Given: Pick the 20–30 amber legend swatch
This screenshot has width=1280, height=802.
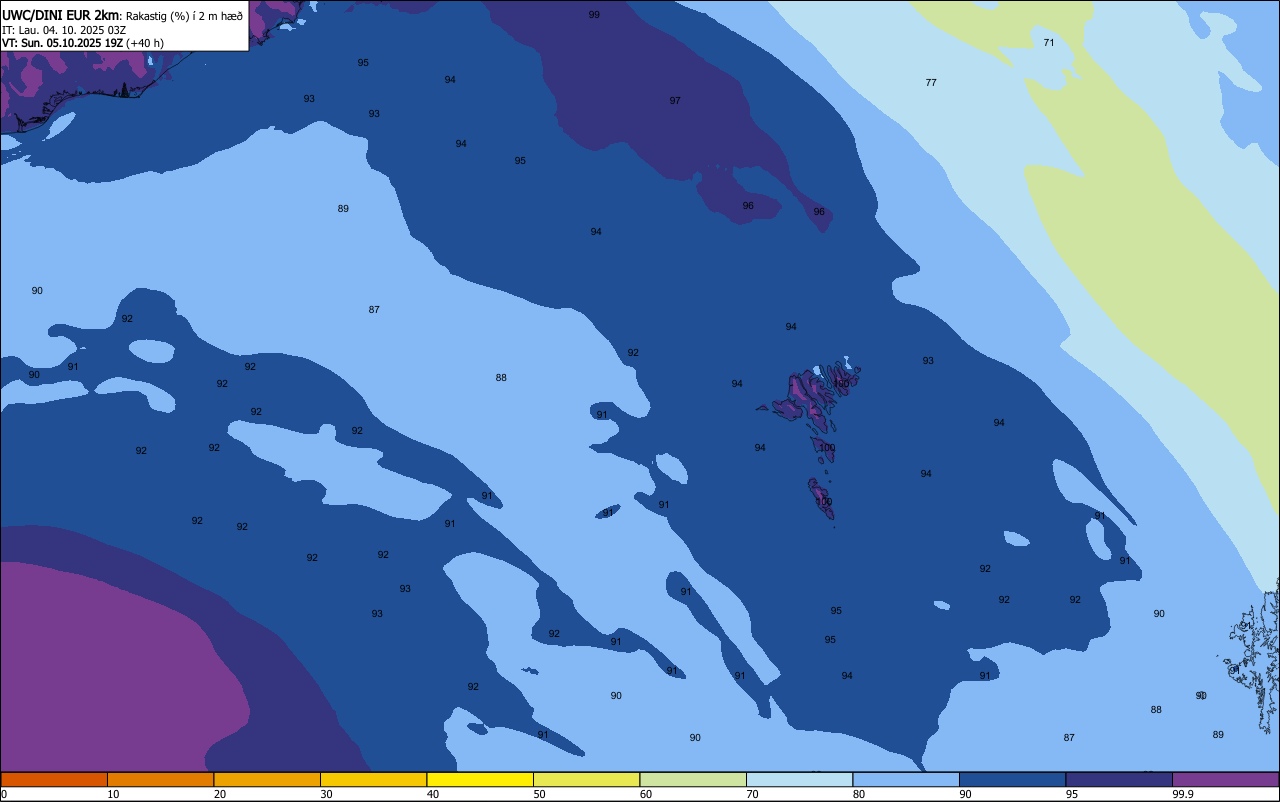Looking at the screenshot, I should pos(267,779).
